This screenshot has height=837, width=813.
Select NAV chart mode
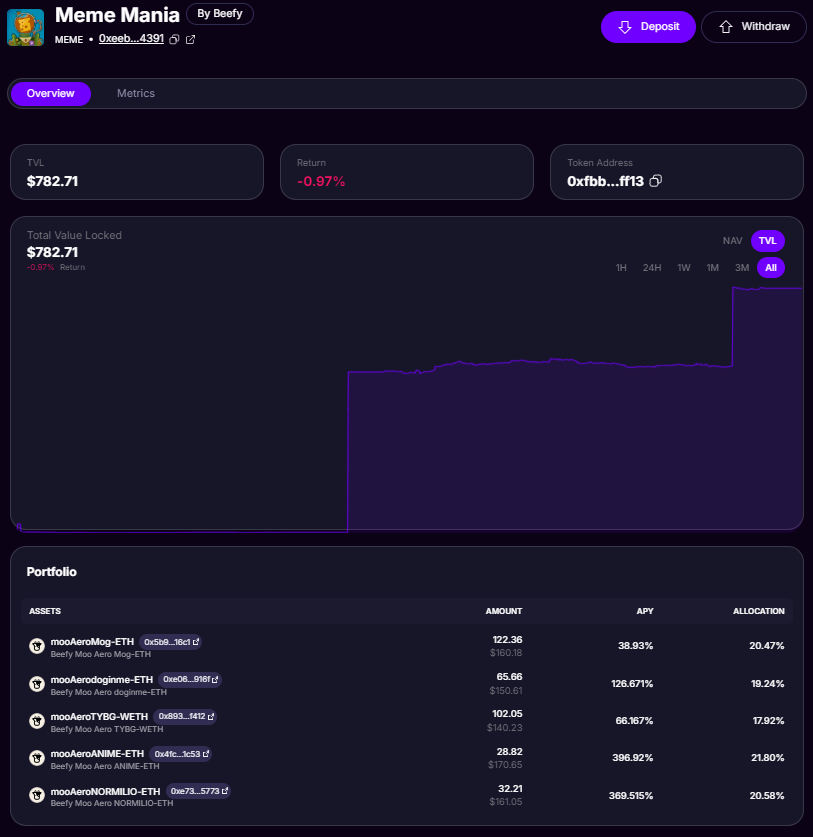coord(732,241)
